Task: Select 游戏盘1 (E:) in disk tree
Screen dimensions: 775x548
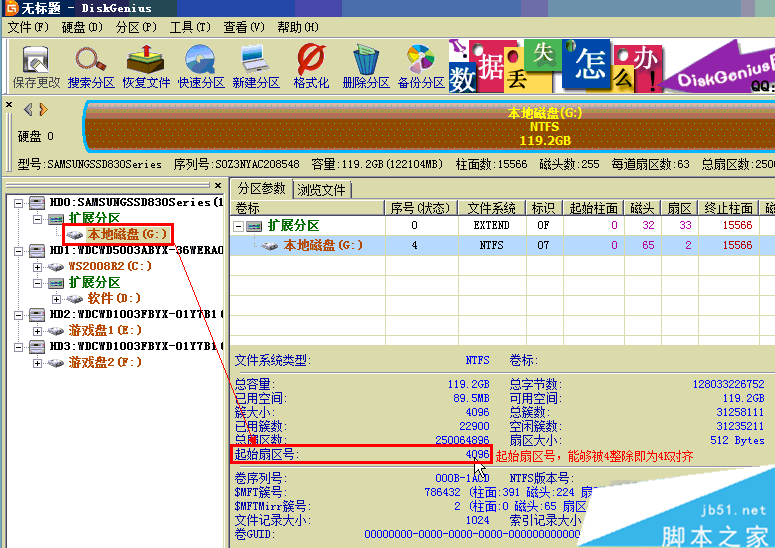Action: [105, 330]
